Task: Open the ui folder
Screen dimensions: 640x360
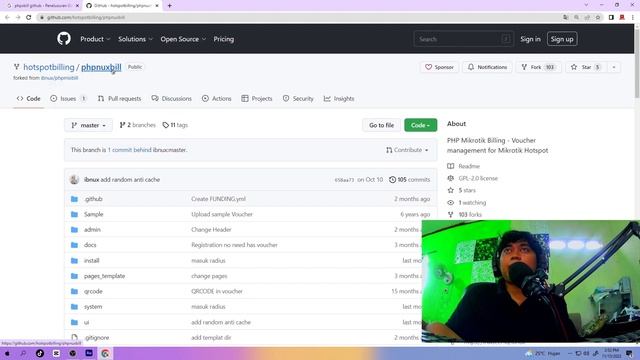Action: [x=87, y=322]
